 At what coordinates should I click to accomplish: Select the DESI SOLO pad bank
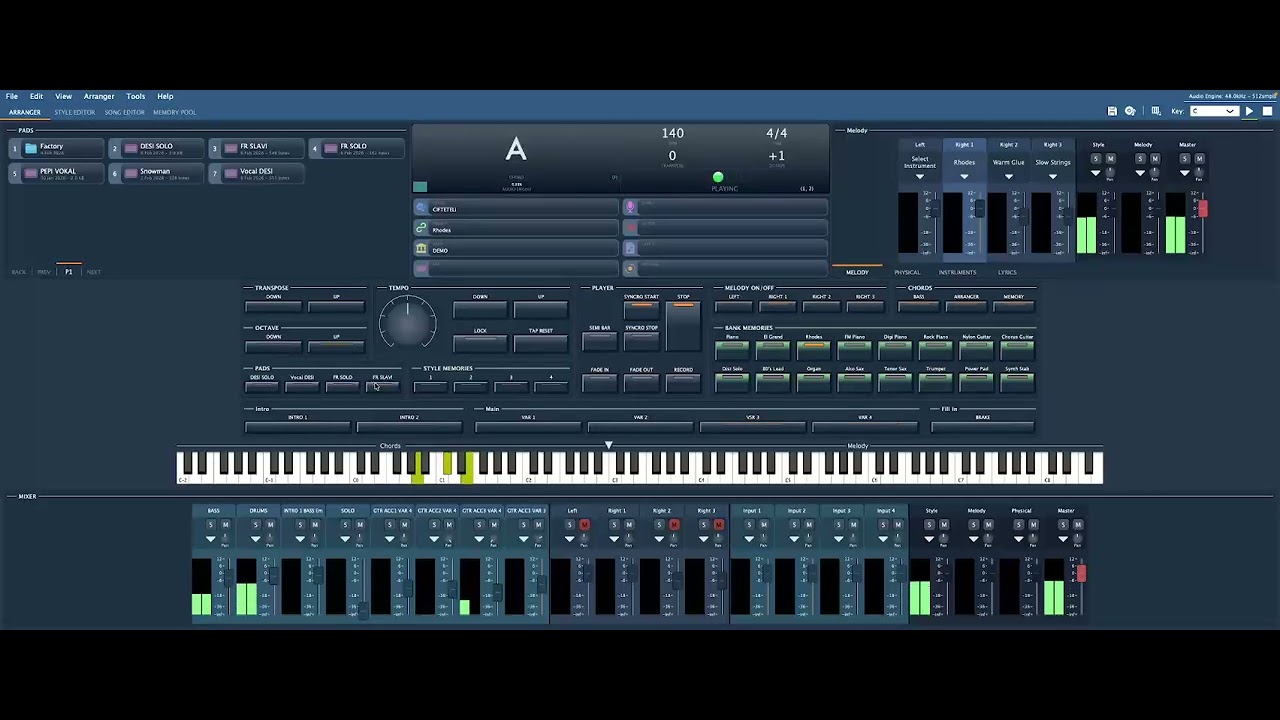click(x=156, y=148)
